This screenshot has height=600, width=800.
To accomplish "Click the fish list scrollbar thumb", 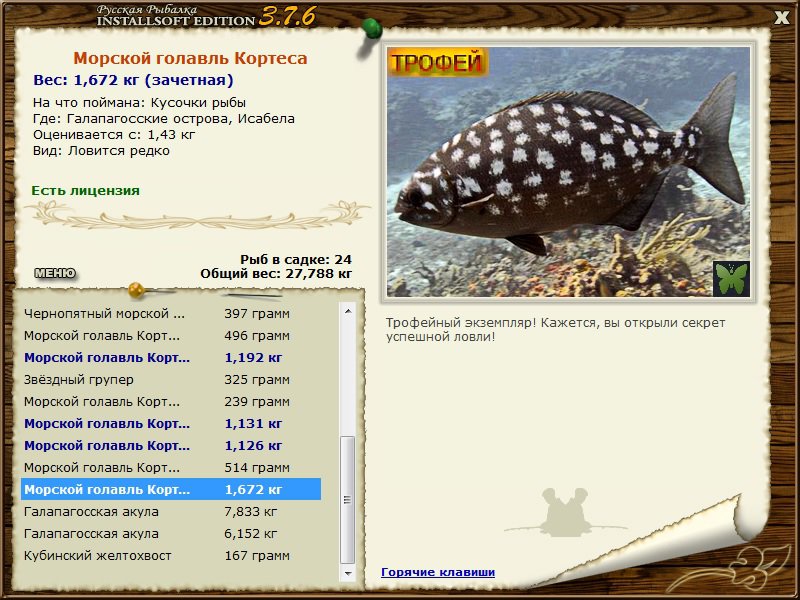I will (348, 499).
